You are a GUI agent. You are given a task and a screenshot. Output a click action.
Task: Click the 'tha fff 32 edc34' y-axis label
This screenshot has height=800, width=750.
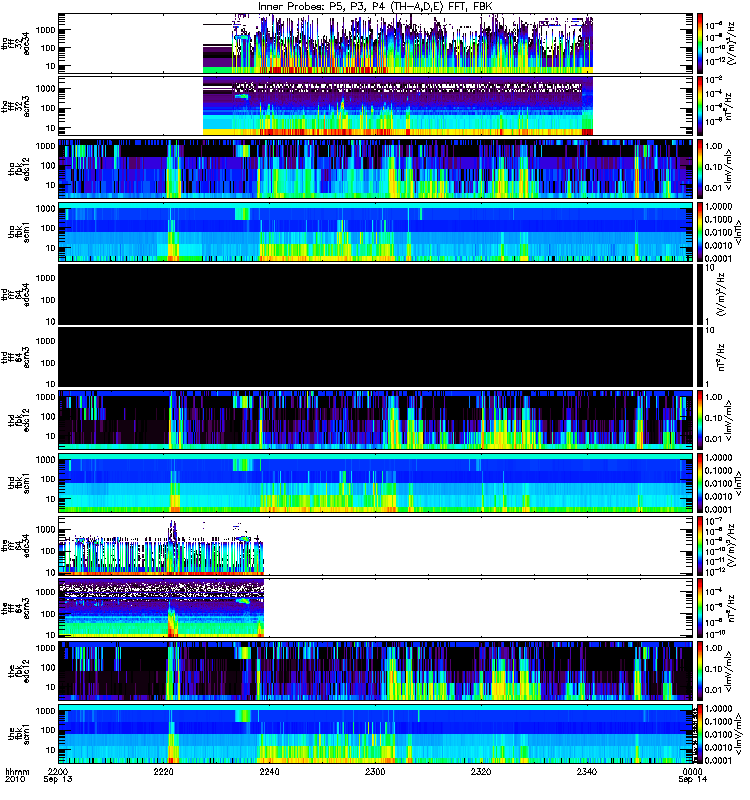15,44
